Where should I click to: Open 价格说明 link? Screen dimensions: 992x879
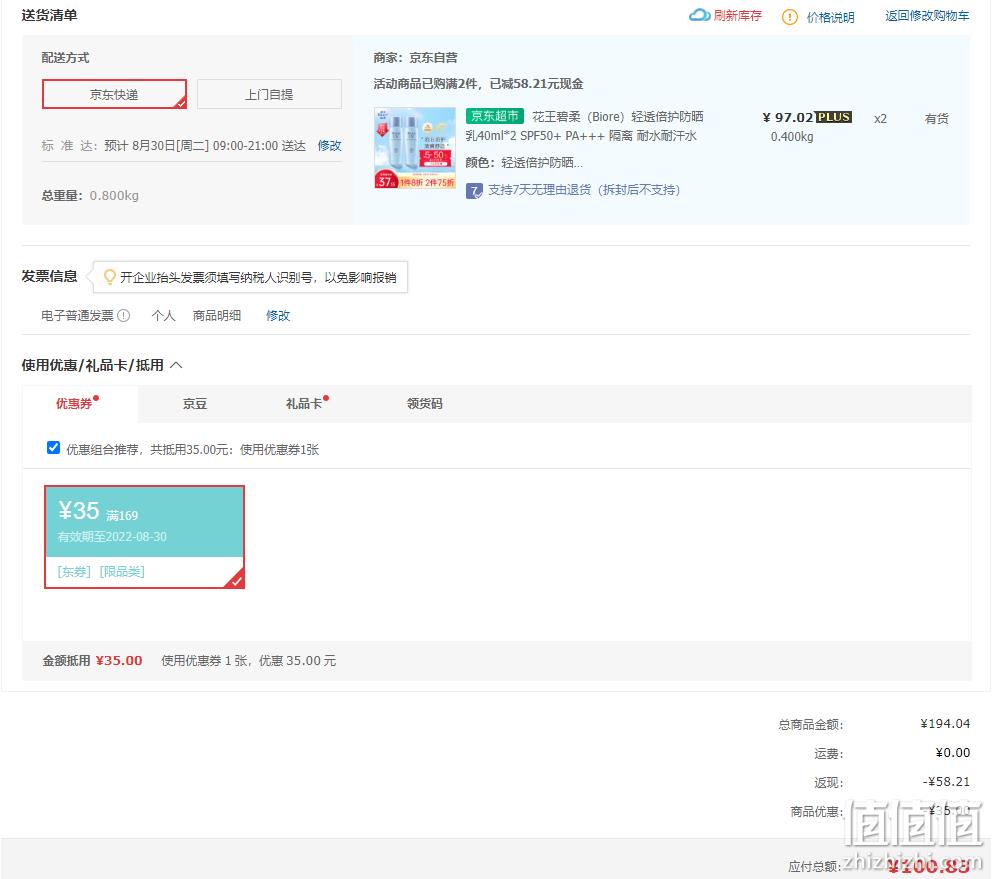[830, 18]
